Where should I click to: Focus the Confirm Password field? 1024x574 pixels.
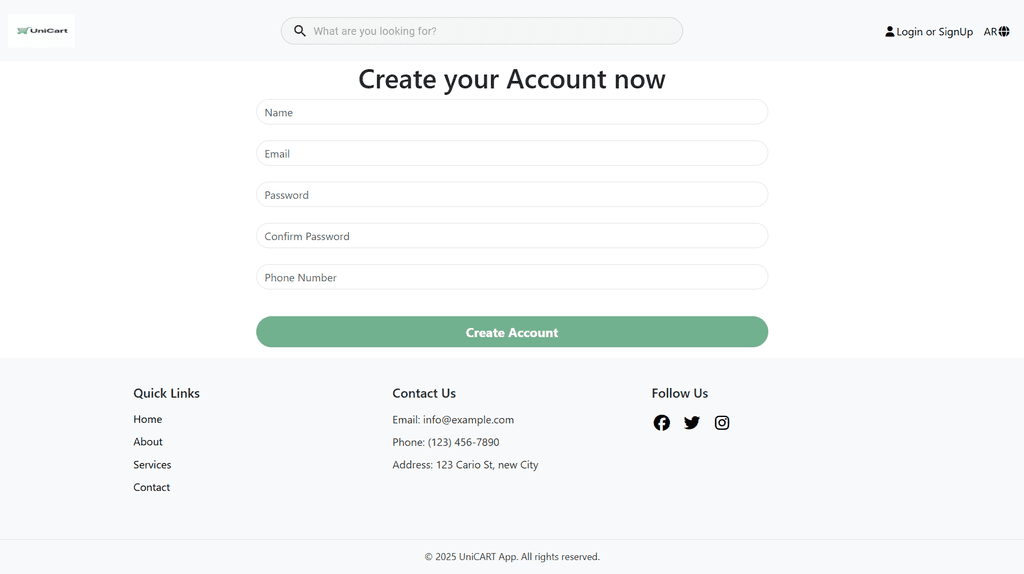pos(512,236)
